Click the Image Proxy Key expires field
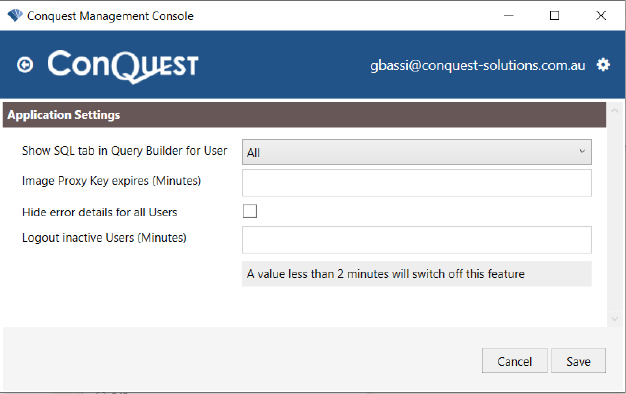 [x=417, y=183]
